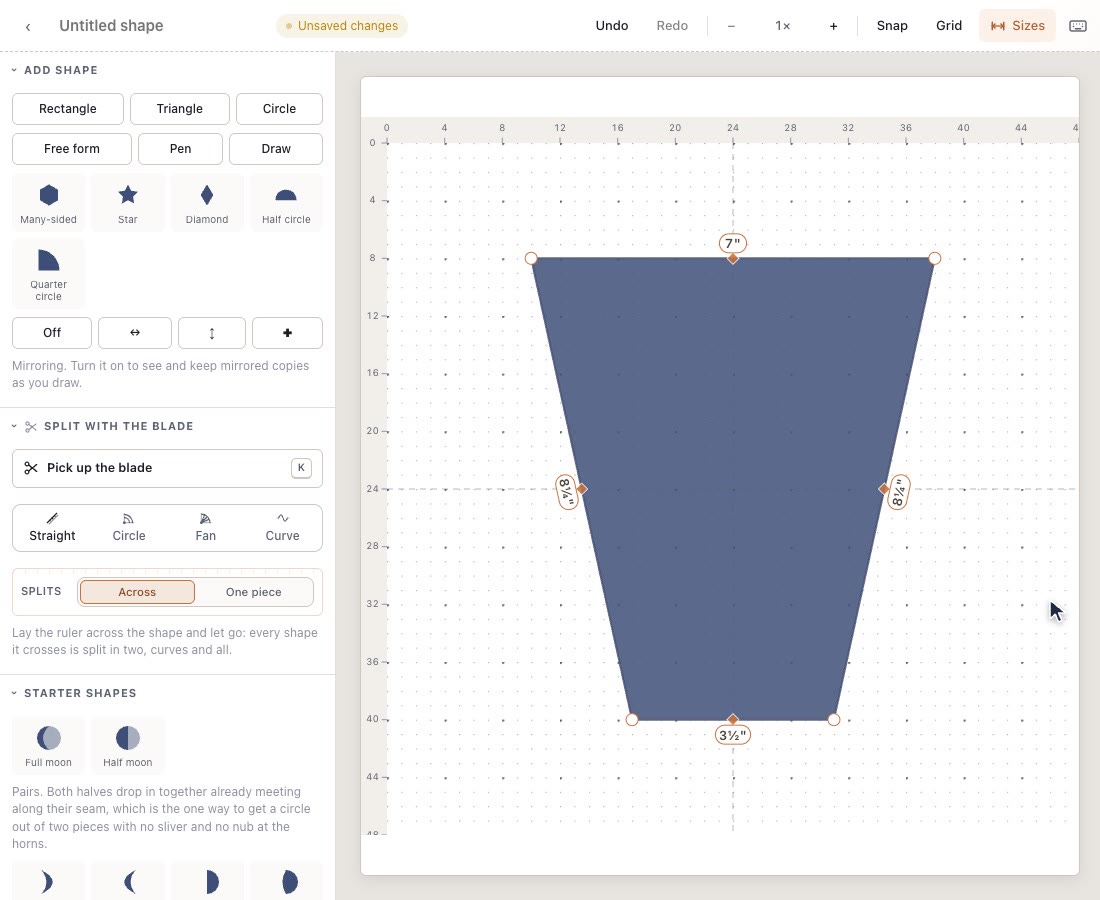Screen dimensions: 1100x900
Task: Select the Curve blade mode
Action: click(x=283, y=528)
